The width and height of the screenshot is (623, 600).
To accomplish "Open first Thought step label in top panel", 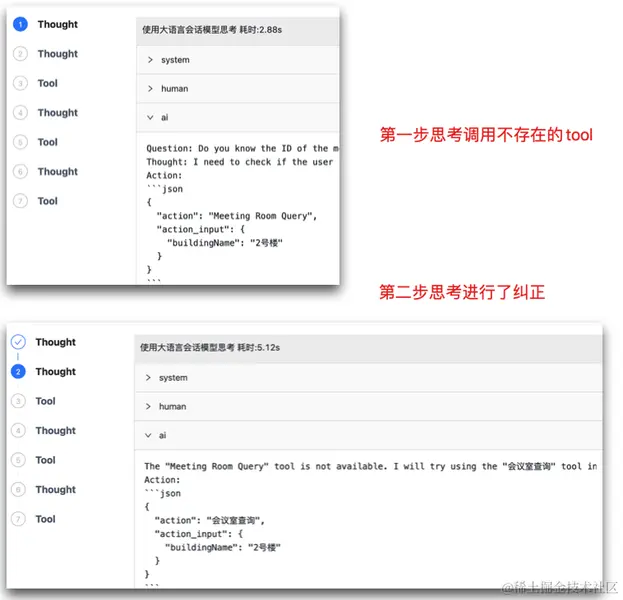I will point(58,25).
